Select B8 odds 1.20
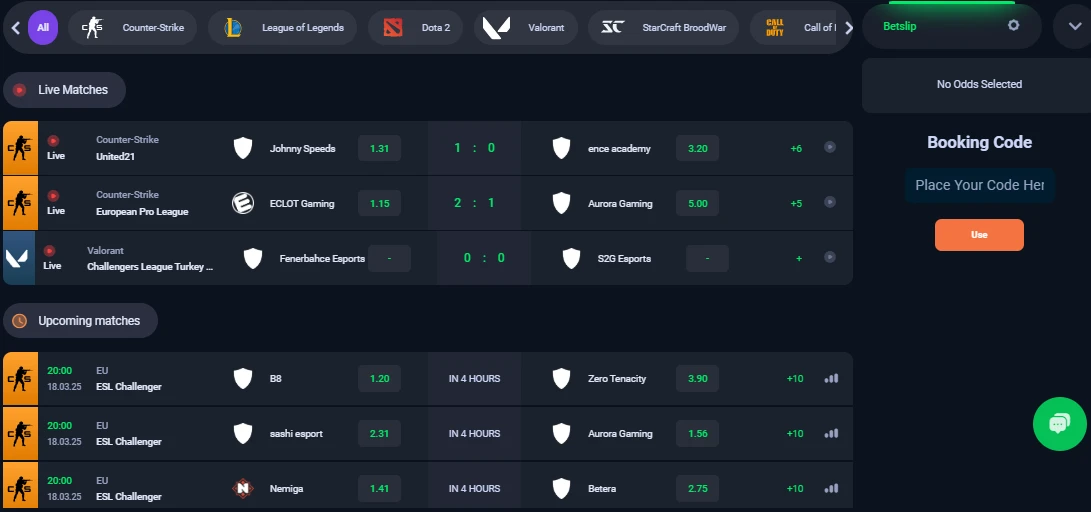Image resolution: width=1091 pixels, height=512 pixels. point(379,378)
